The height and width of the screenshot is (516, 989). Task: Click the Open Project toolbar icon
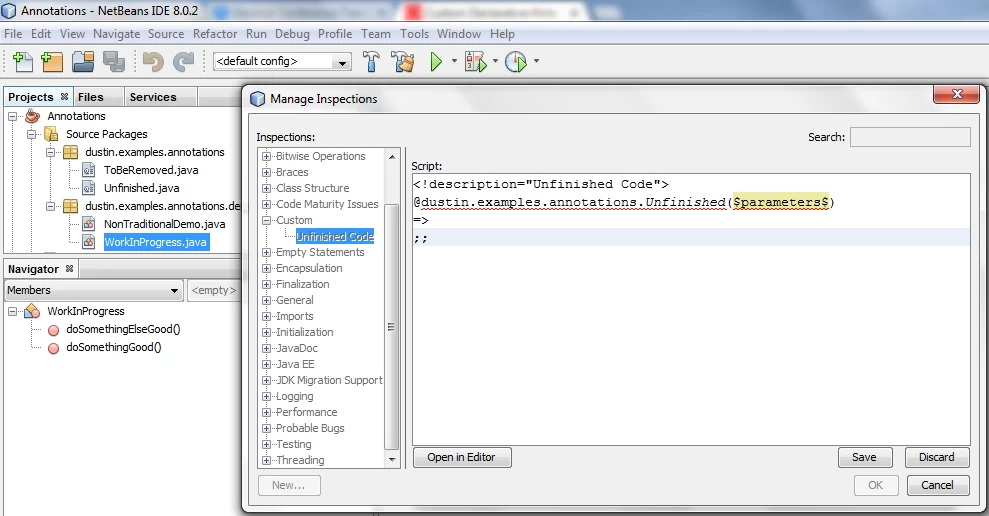[83, 61]
